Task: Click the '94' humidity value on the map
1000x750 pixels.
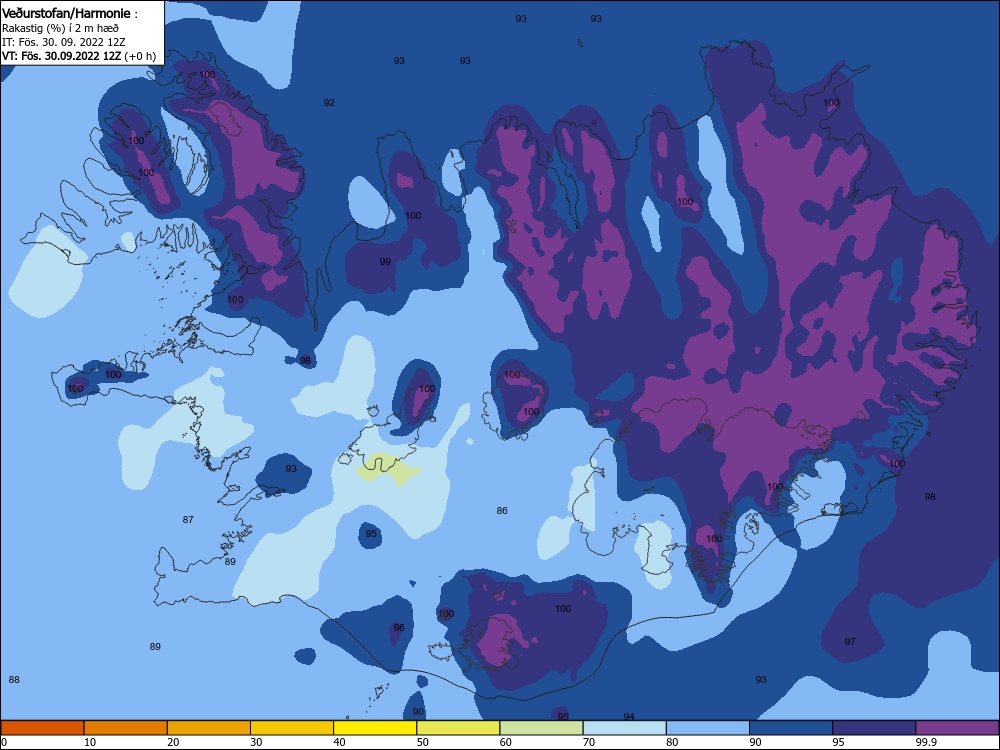Action: pos(629,717)
